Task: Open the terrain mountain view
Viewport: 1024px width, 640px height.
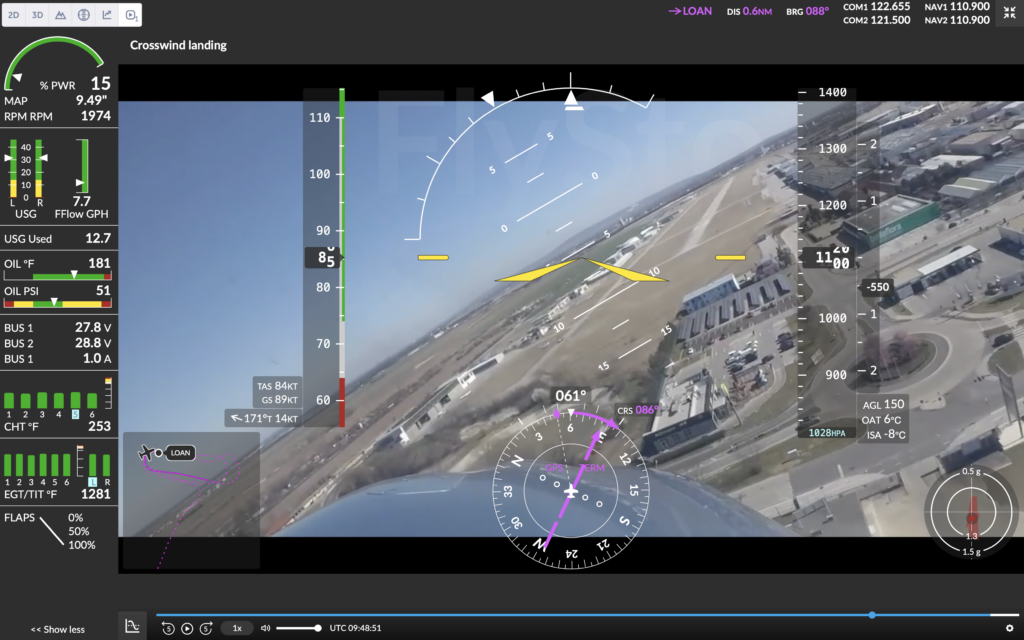Action: coord(61,15)
